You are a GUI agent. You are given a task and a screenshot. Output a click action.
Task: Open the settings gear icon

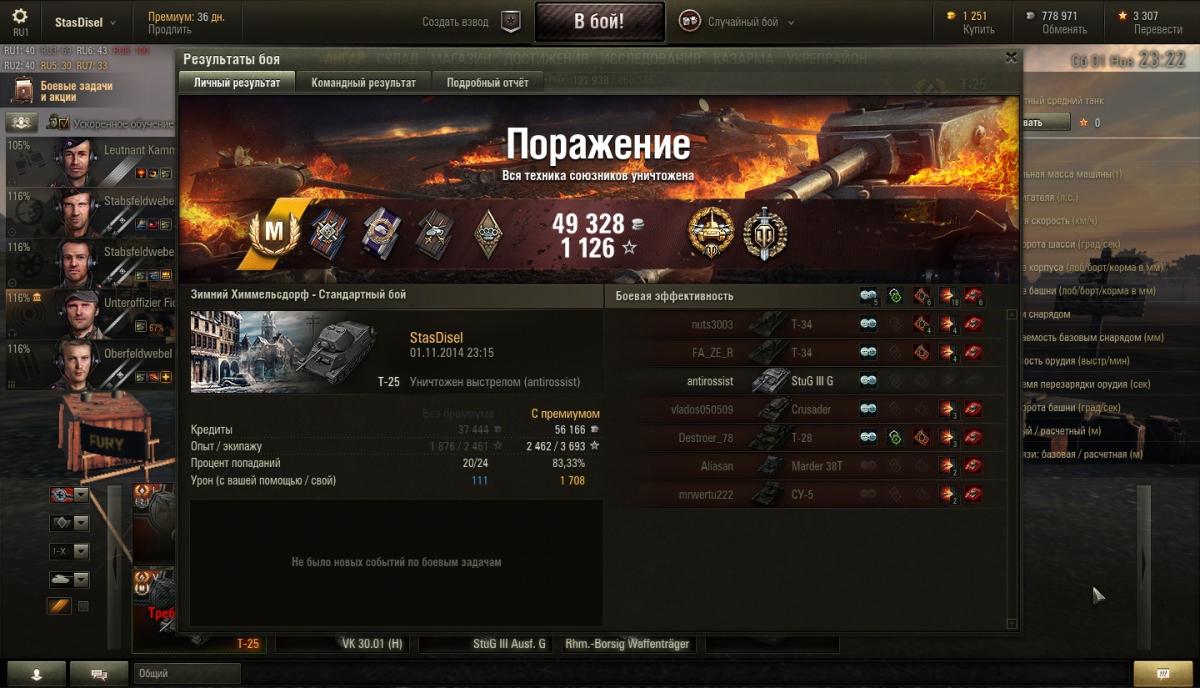tap(20, 15)
